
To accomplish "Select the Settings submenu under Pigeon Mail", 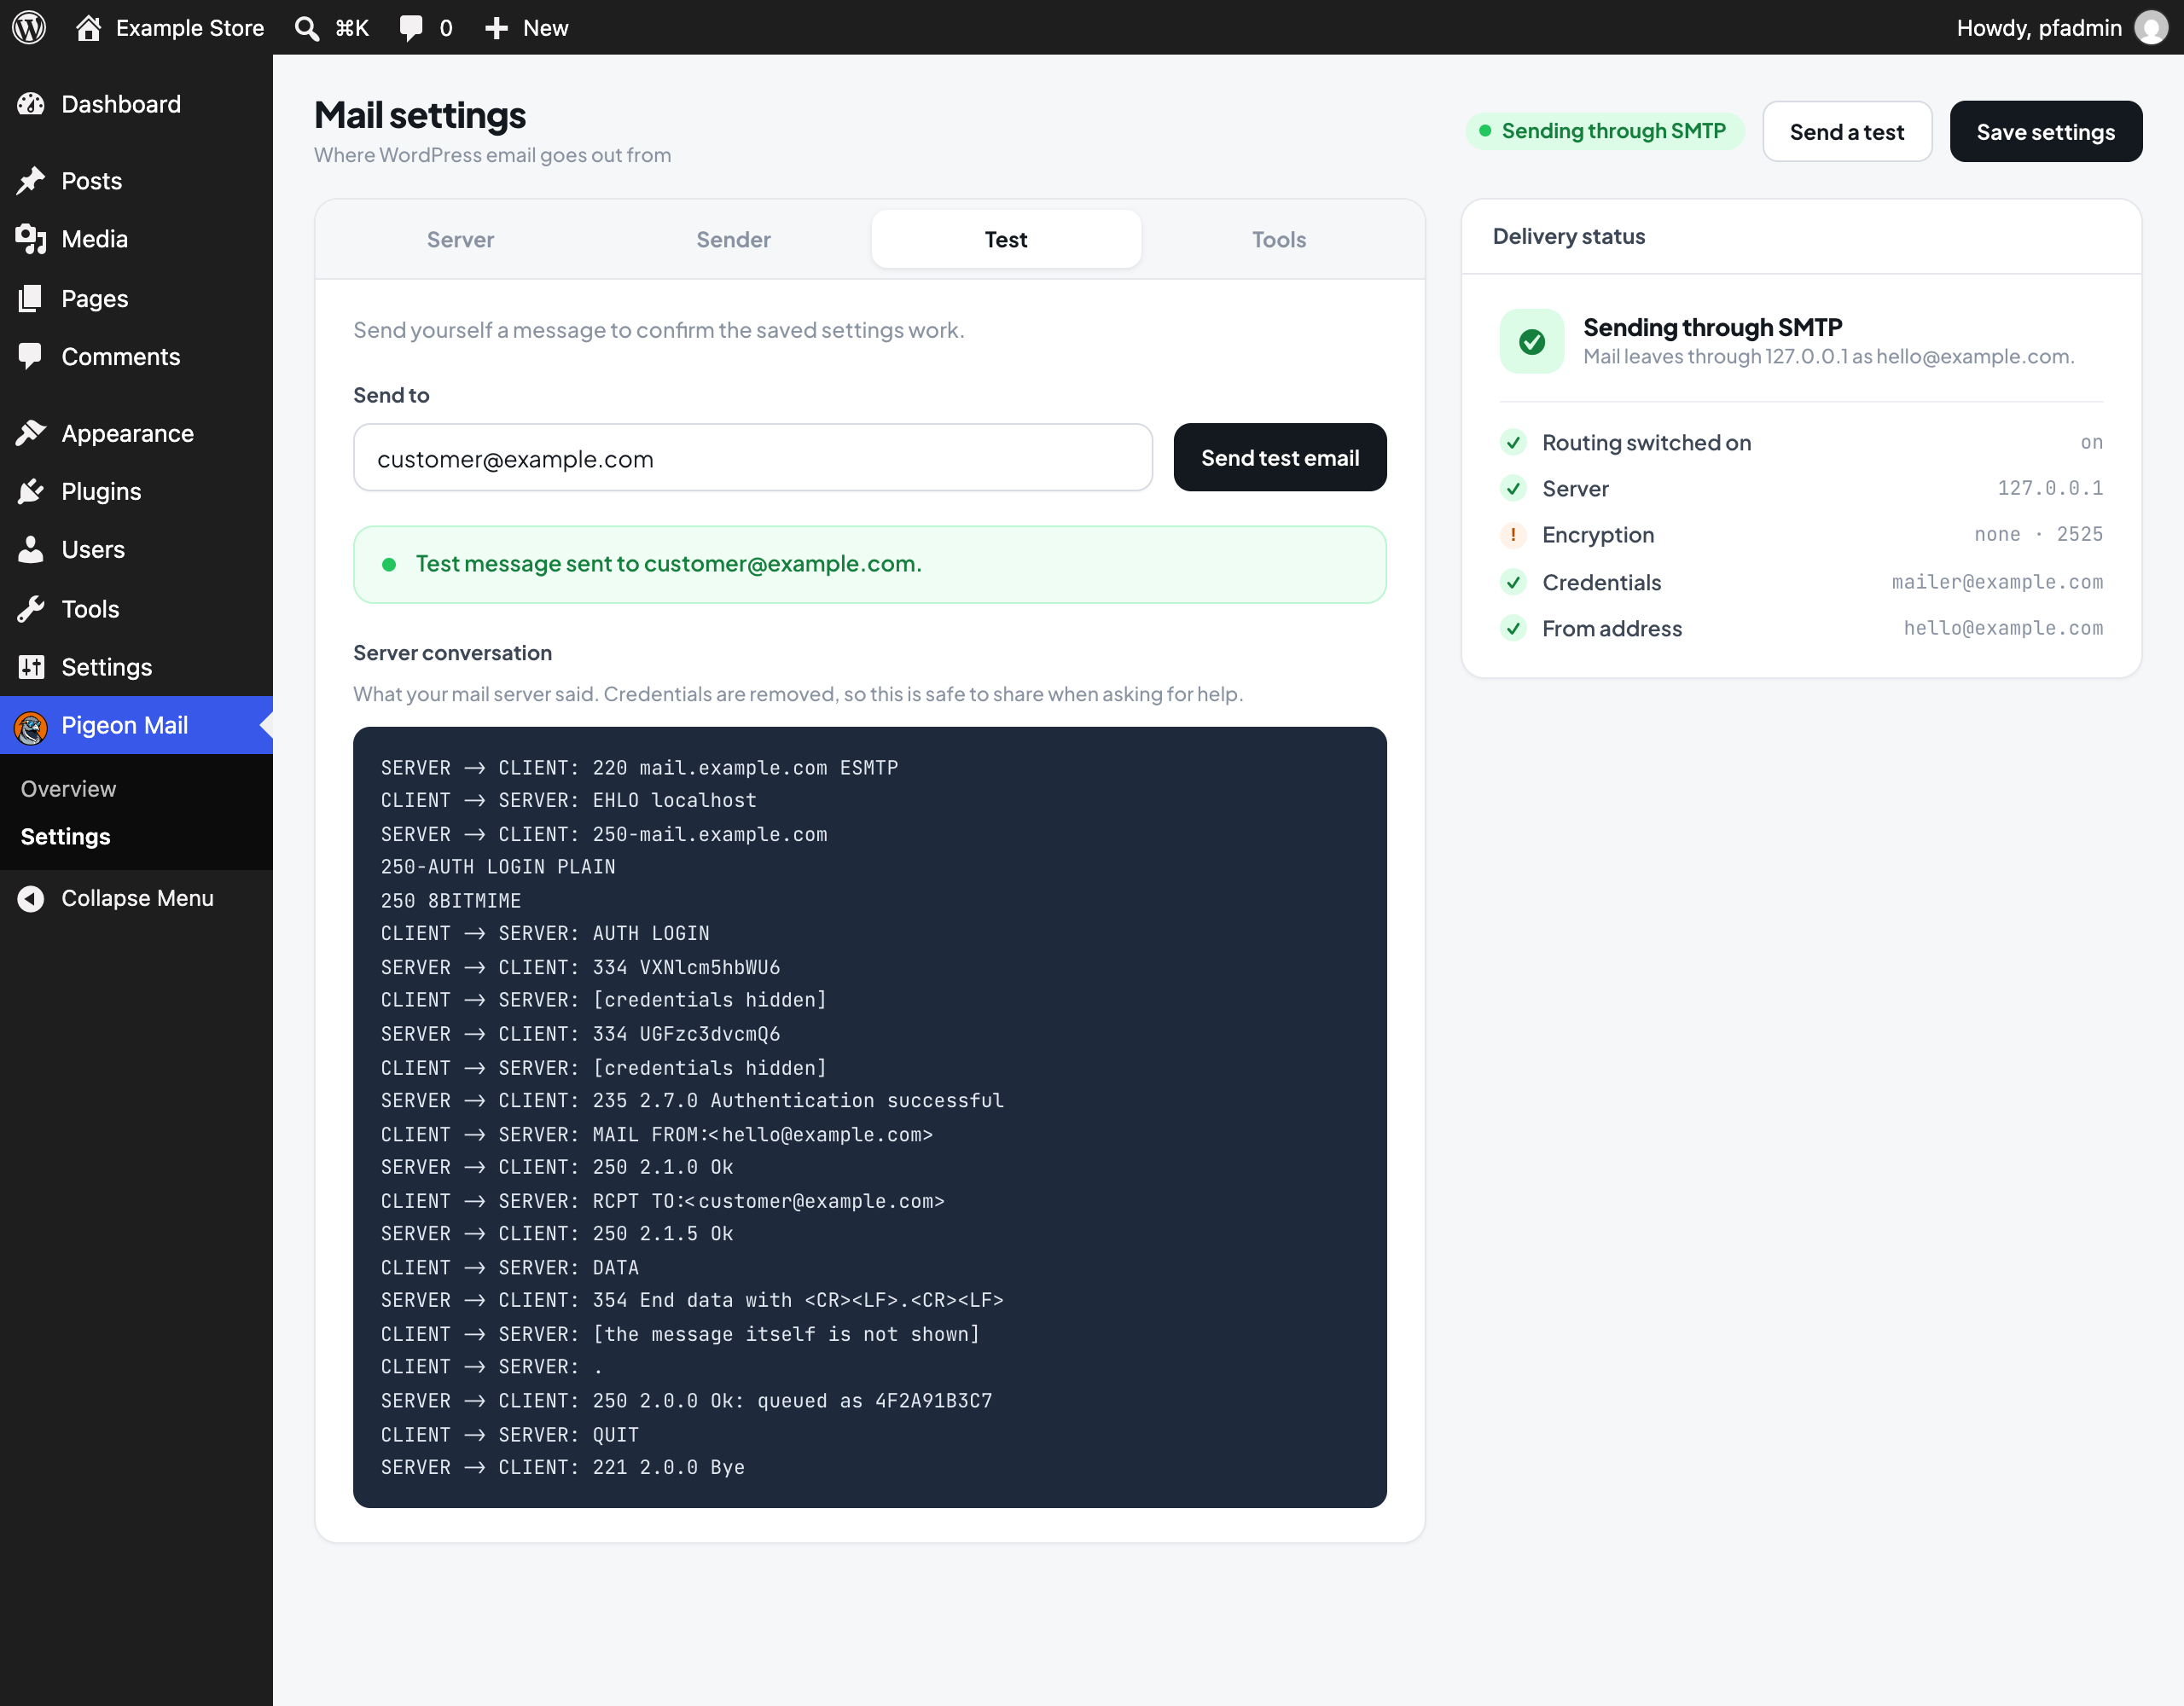I will click(65, 837).
